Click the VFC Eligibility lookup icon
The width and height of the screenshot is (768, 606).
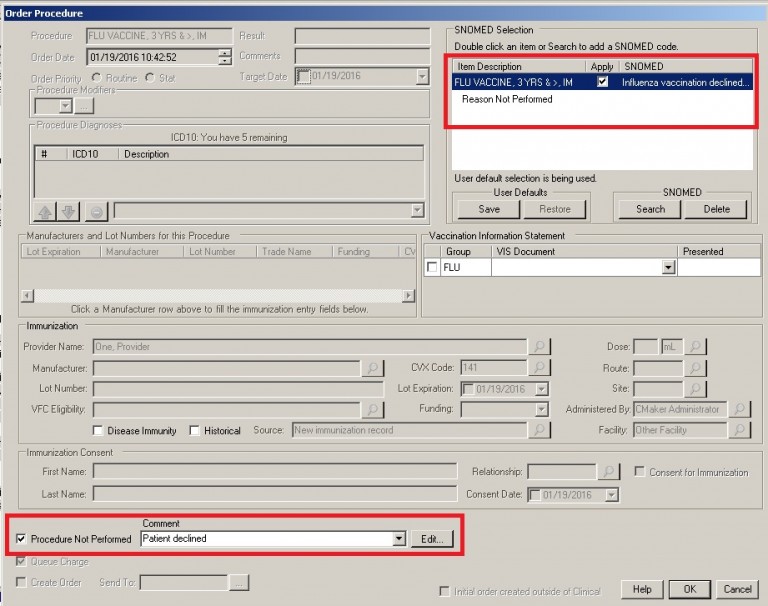(371, 410)
